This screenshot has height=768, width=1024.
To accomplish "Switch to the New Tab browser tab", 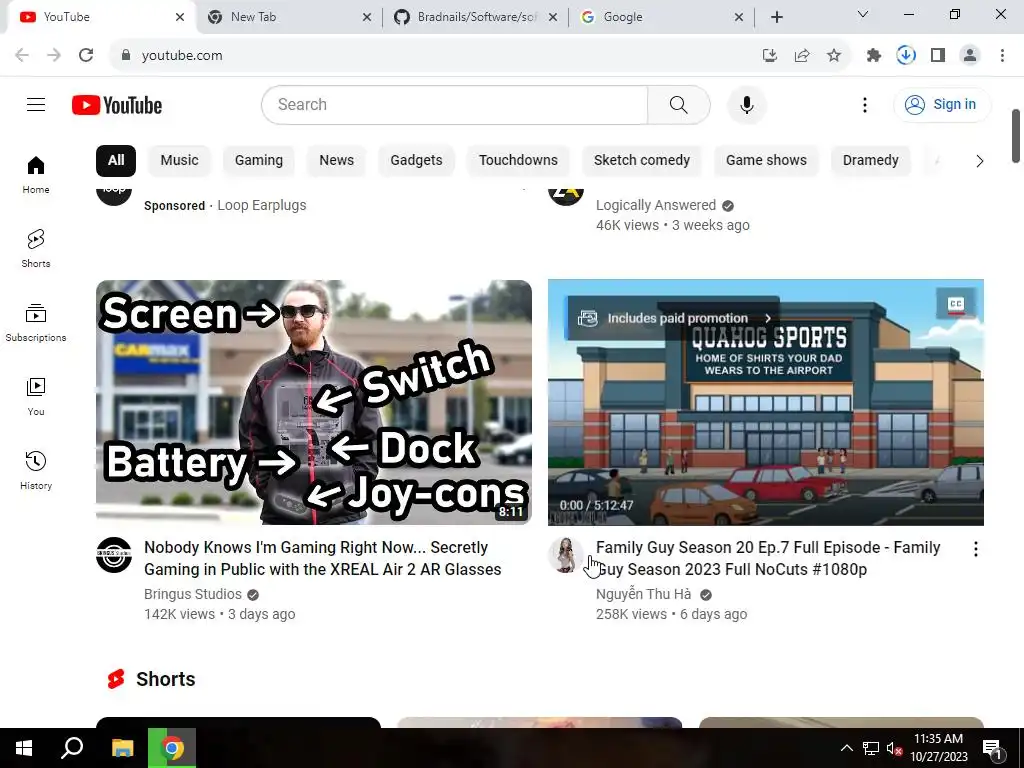I will pos(289,17).
